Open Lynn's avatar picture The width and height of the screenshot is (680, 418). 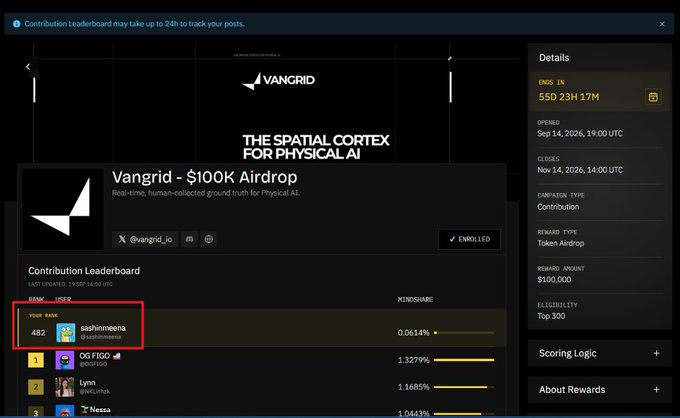click(x=65, y=387)
